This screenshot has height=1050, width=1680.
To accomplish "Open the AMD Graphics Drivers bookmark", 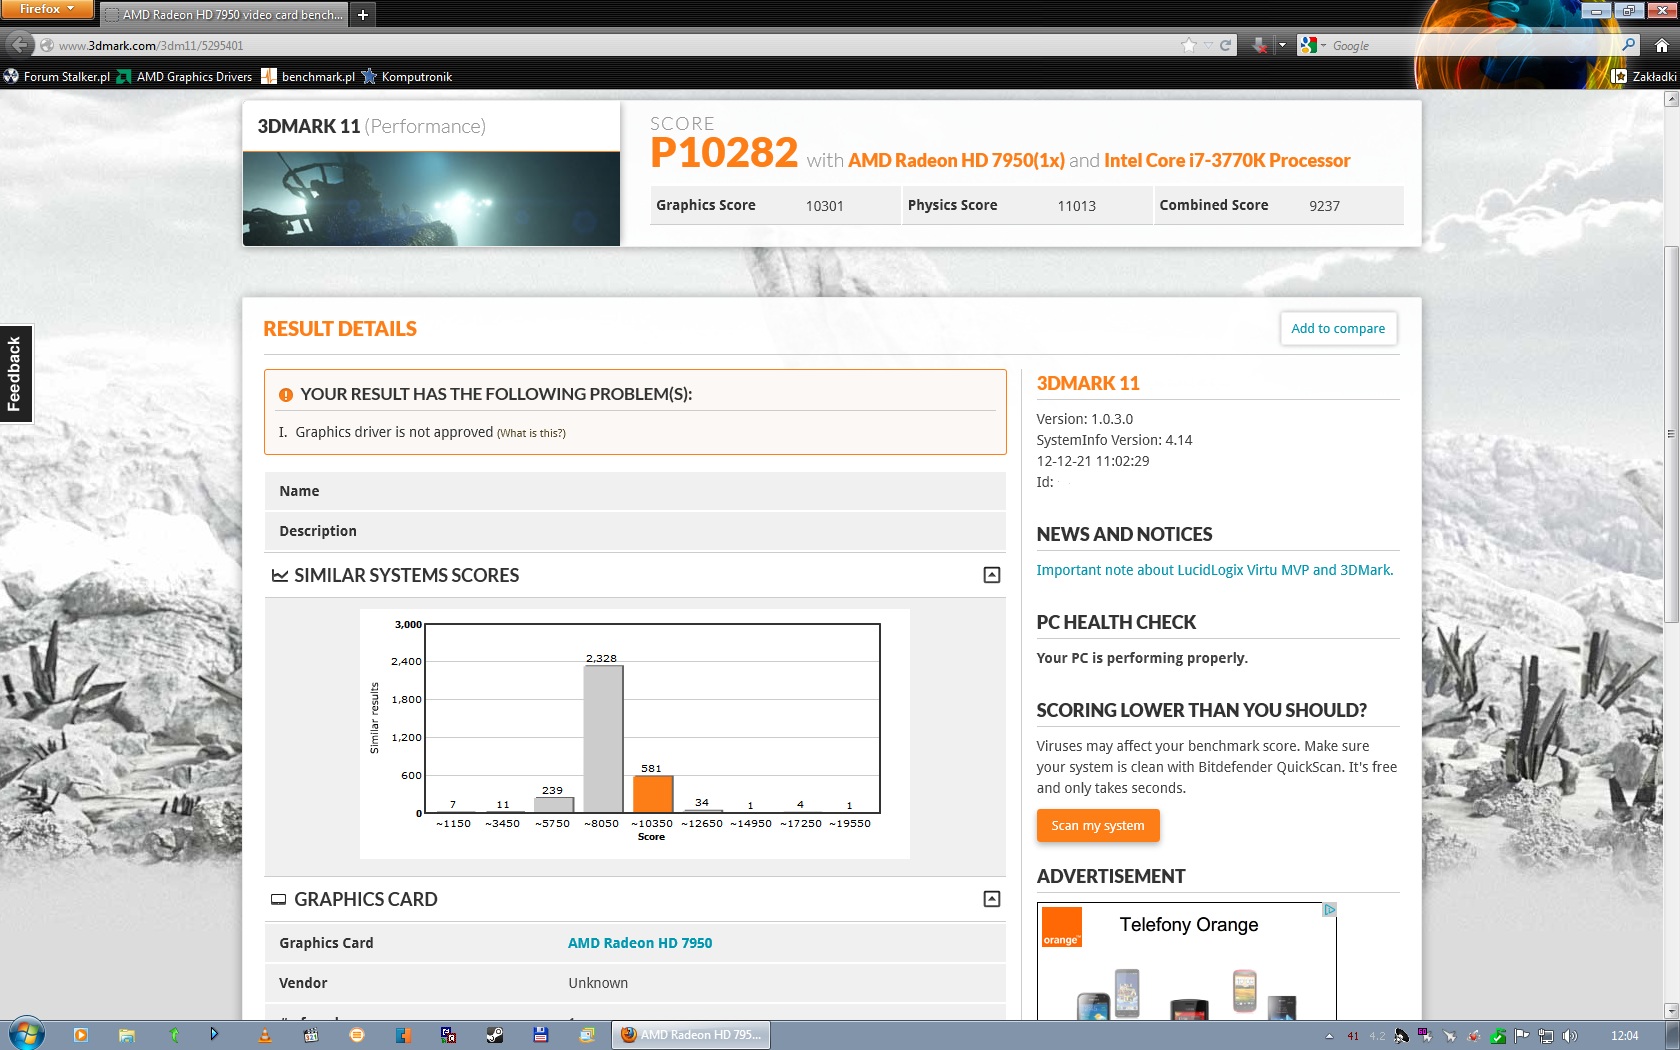I will (x=185, y=76).
